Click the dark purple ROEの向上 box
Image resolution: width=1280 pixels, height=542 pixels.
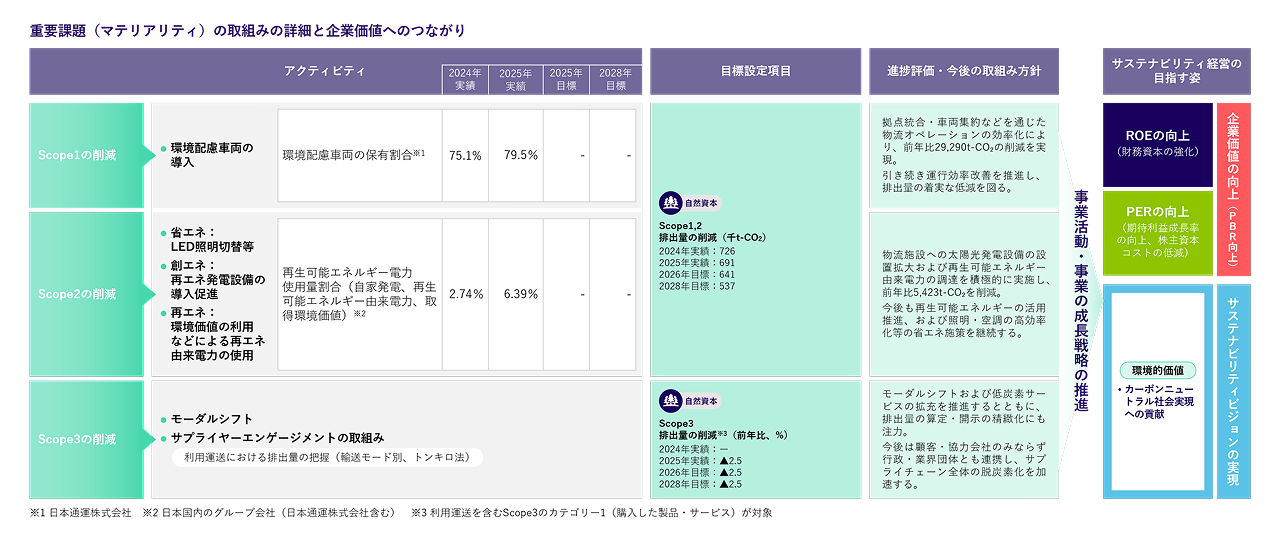(1157, 144)
